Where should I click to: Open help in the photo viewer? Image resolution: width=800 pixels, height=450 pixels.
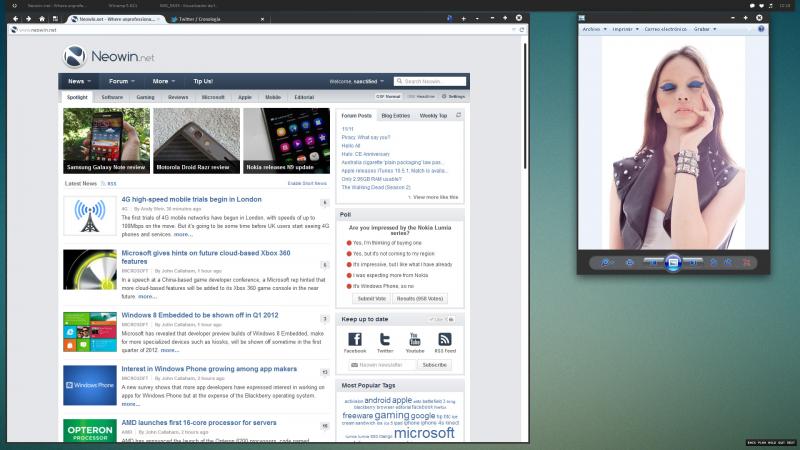click(x=761, y=29)
